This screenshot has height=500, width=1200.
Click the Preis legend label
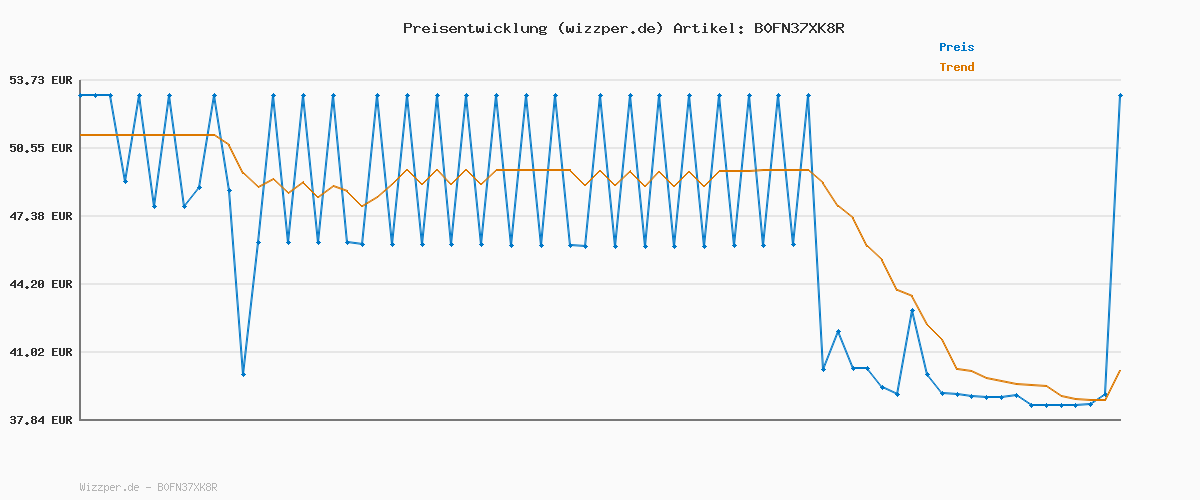click(x=956, y=47)
